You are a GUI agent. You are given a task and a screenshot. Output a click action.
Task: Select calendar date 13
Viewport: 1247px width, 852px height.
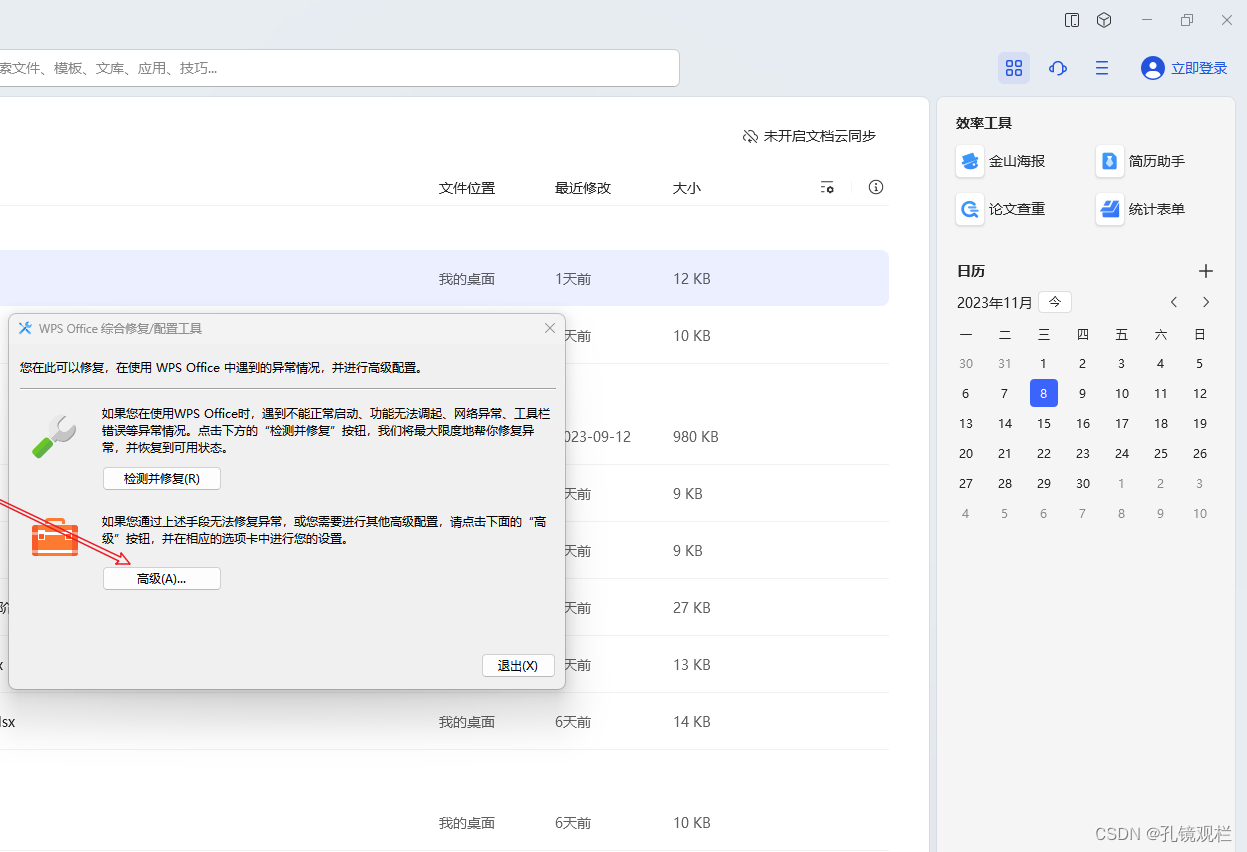[966, 424]
